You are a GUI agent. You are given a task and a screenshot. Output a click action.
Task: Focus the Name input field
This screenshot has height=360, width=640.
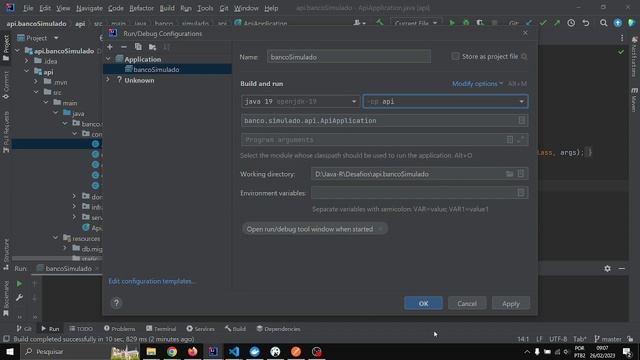349,57
